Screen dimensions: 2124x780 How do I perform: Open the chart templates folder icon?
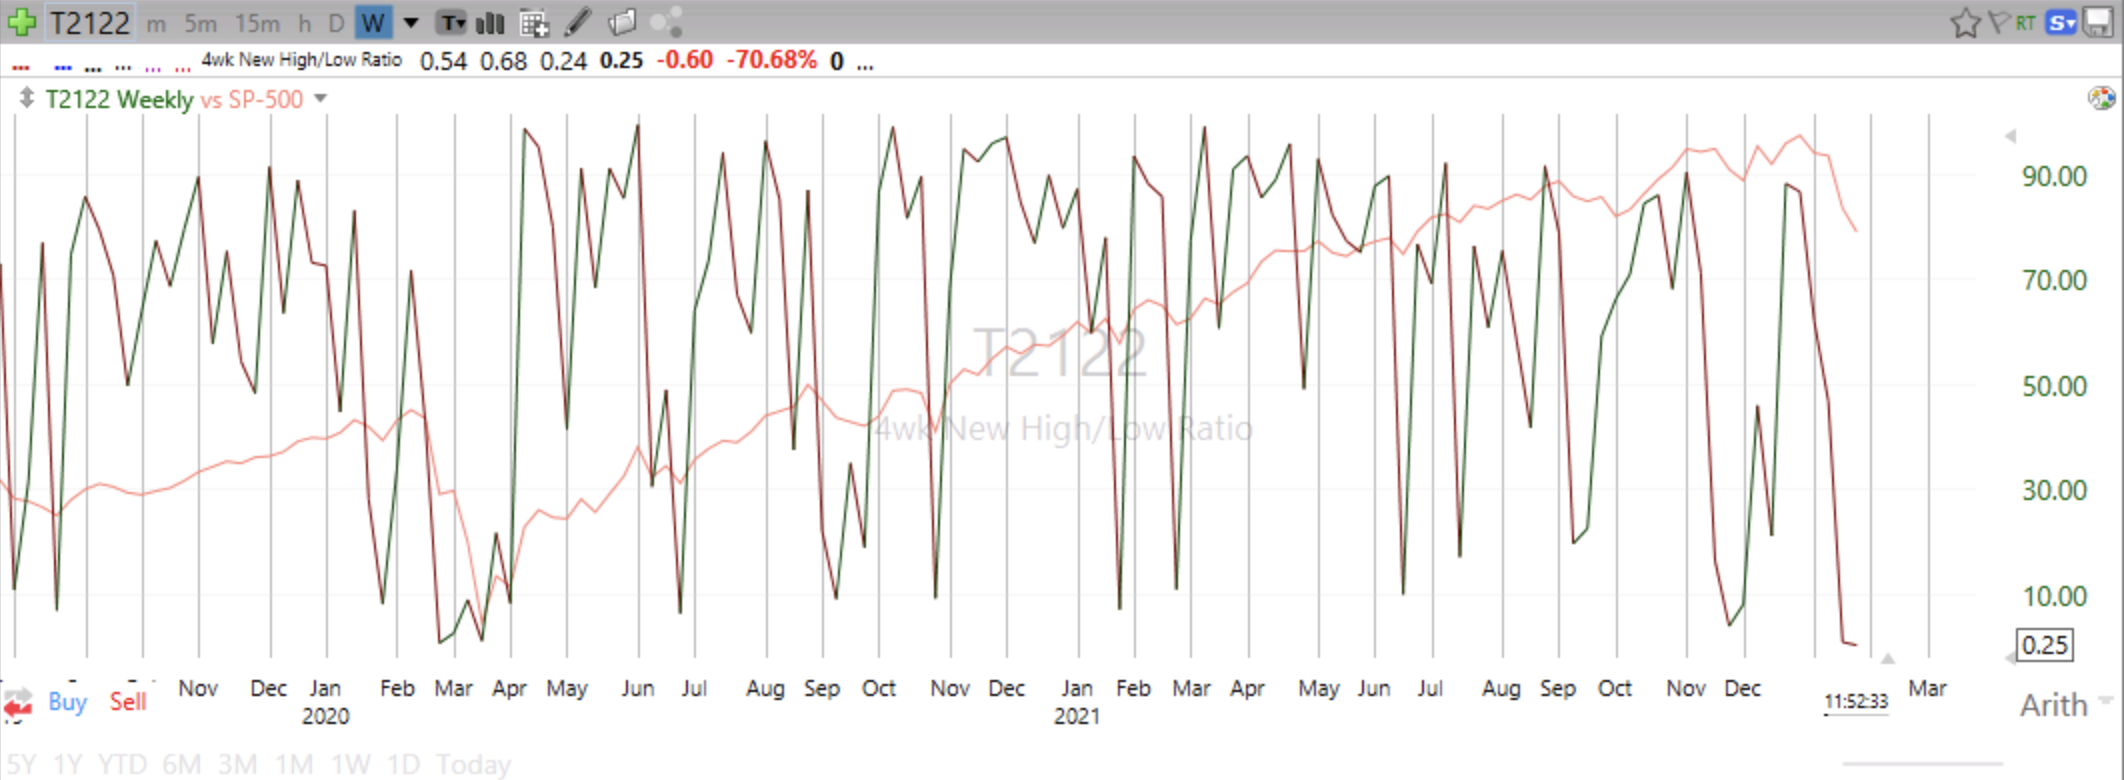[x=622, y=22]
